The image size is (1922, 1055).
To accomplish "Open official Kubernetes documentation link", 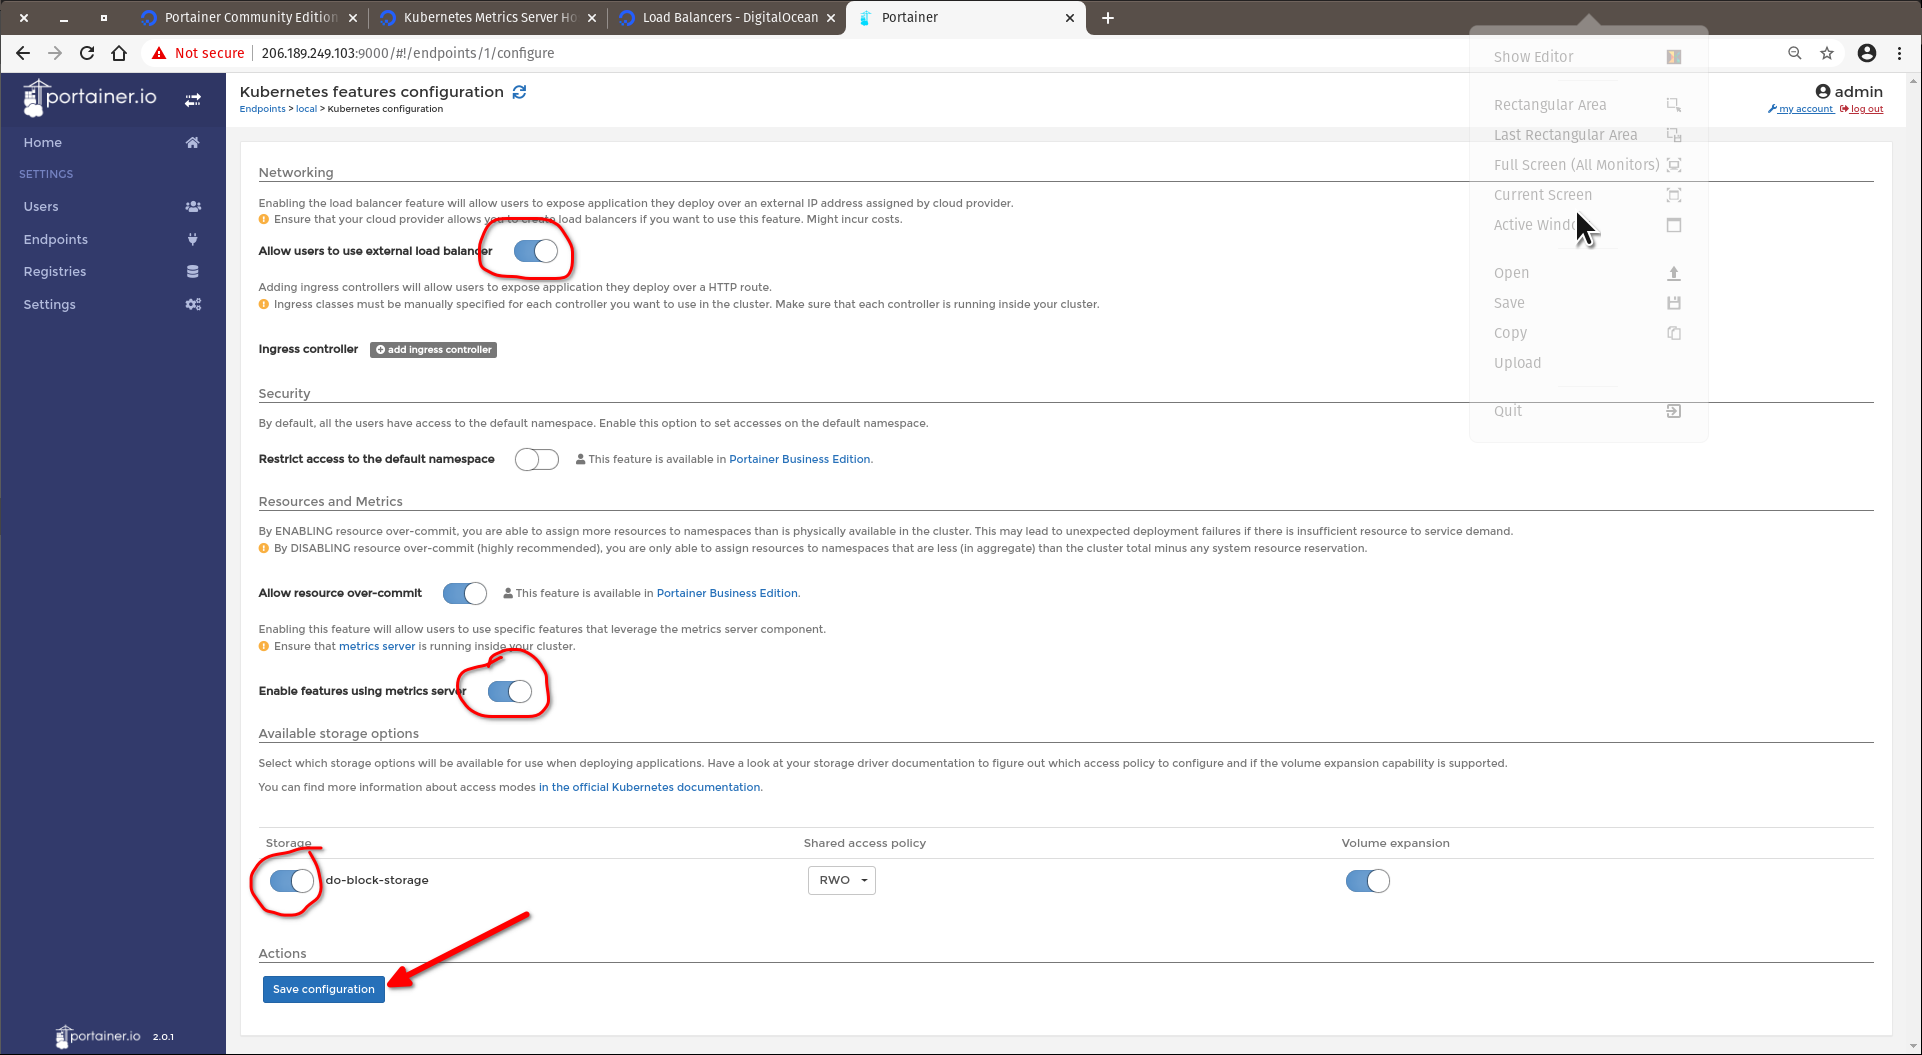I will tap(650, 787).
